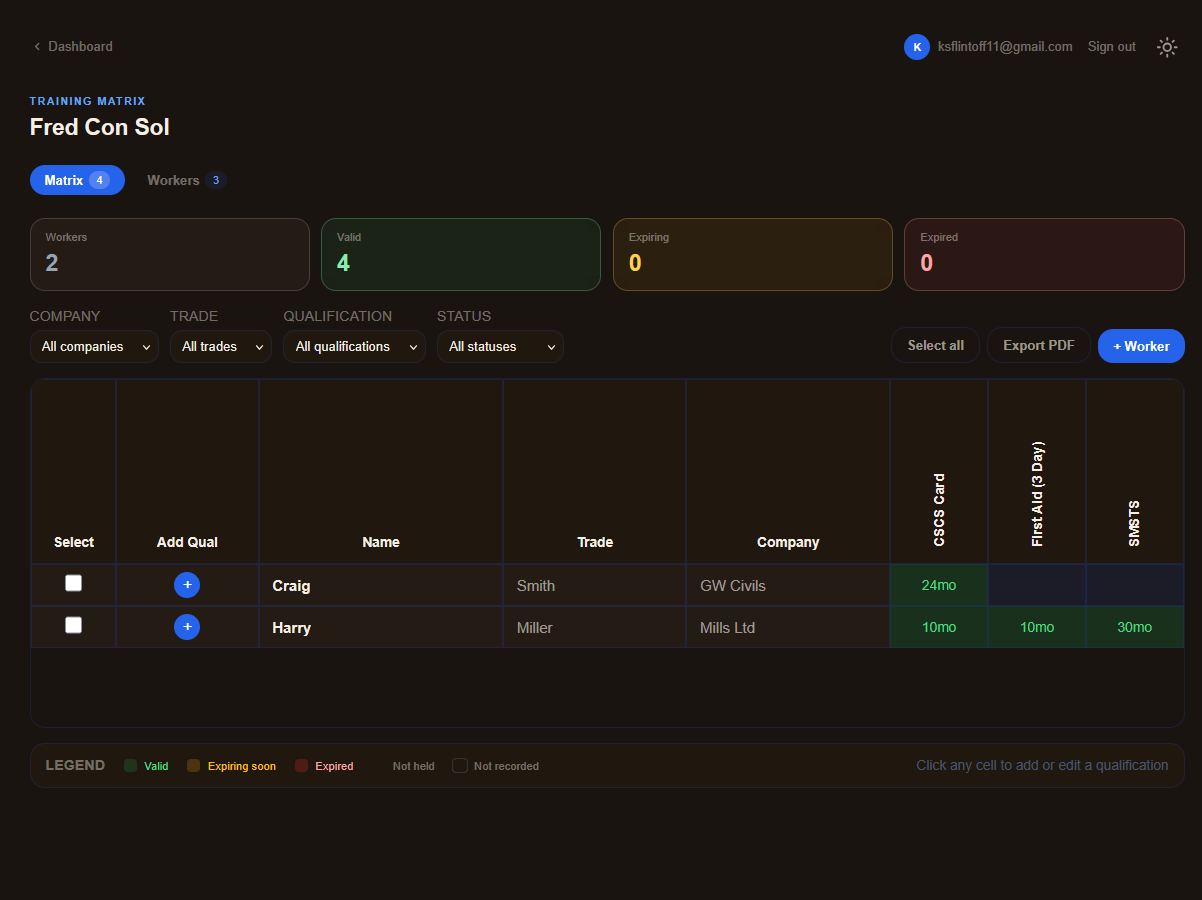Open the All statuses dropdown
The height and width of the screenshot is (900, 1202).
(500, 346)
